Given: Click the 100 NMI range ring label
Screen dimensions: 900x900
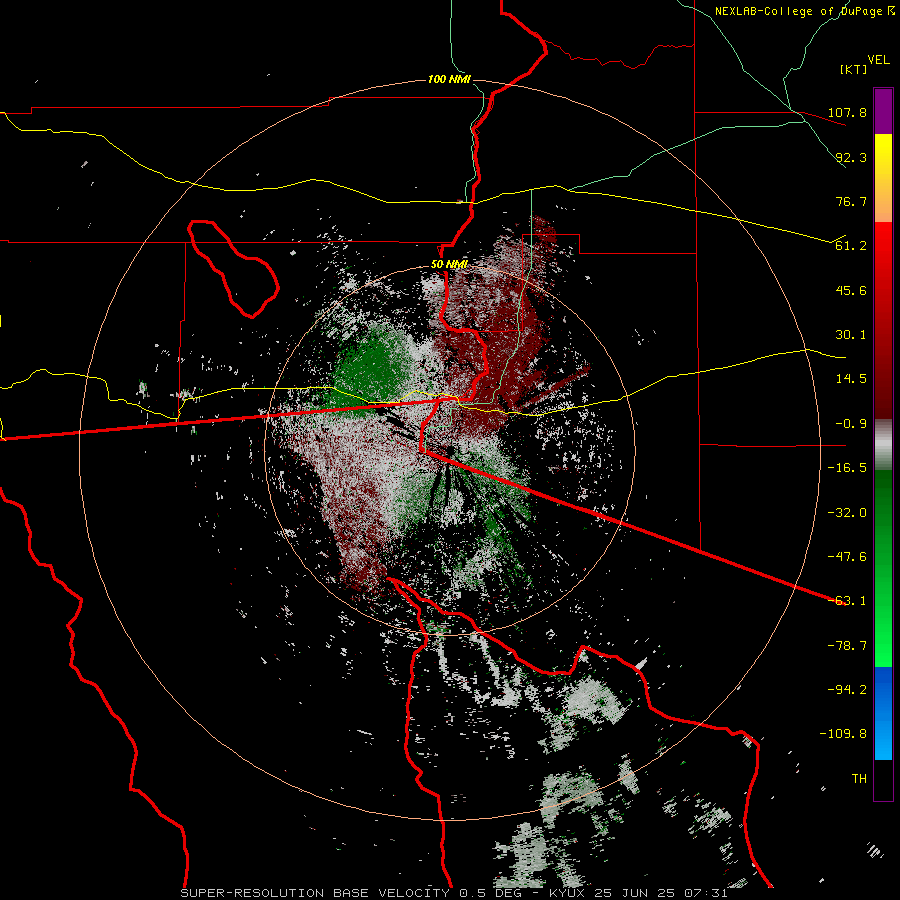Looking at the screenshot, I should pyautogui.click(x=449, y=79).
